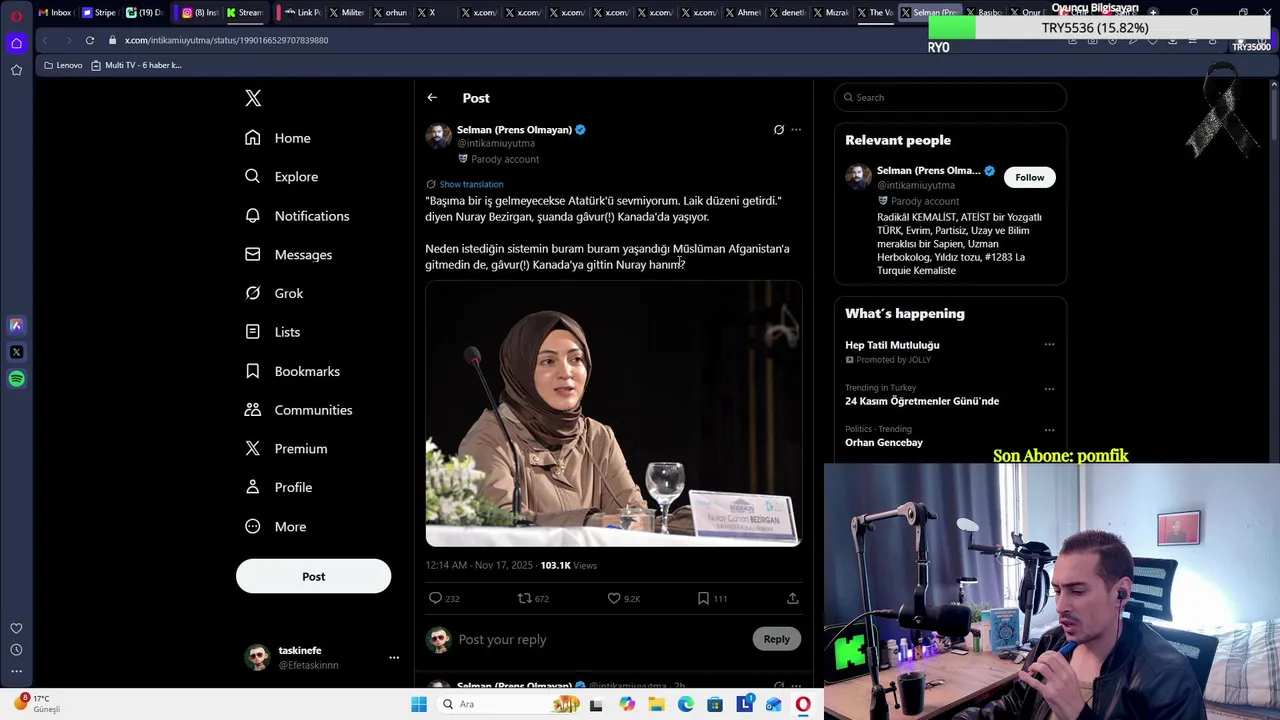This screenshot has height=720, width=1280.
Task: Click Opera home icon in sidebar
Action: 16,43
